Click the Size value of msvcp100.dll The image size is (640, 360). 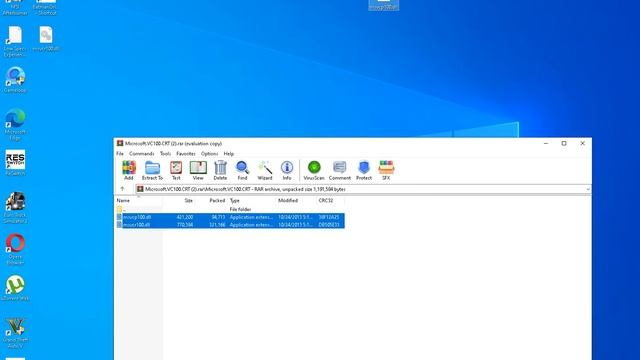(x=185, y=217)
